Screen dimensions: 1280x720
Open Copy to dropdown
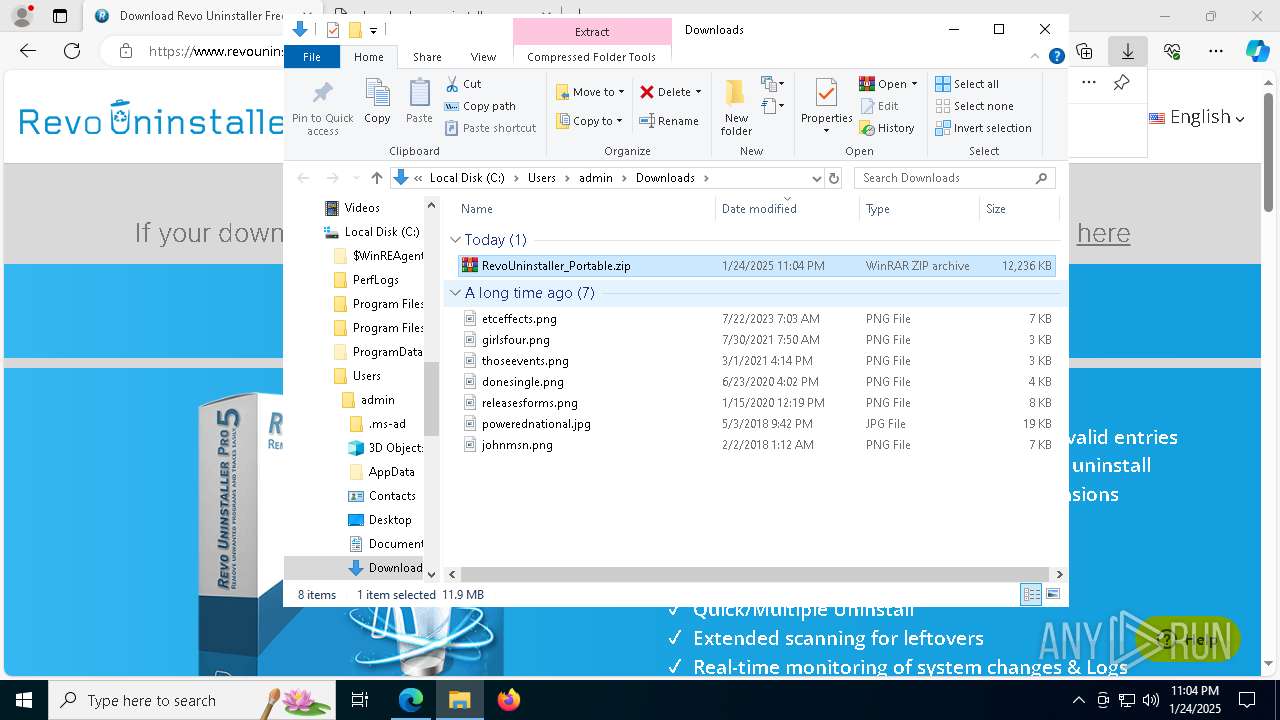pos(590,121)
